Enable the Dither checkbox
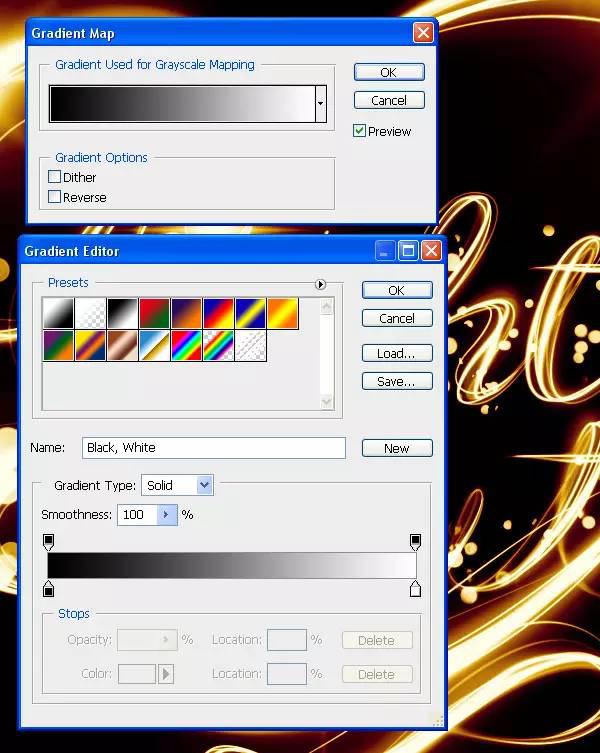Screen dimensions: 600x753 tap(55, 177)
